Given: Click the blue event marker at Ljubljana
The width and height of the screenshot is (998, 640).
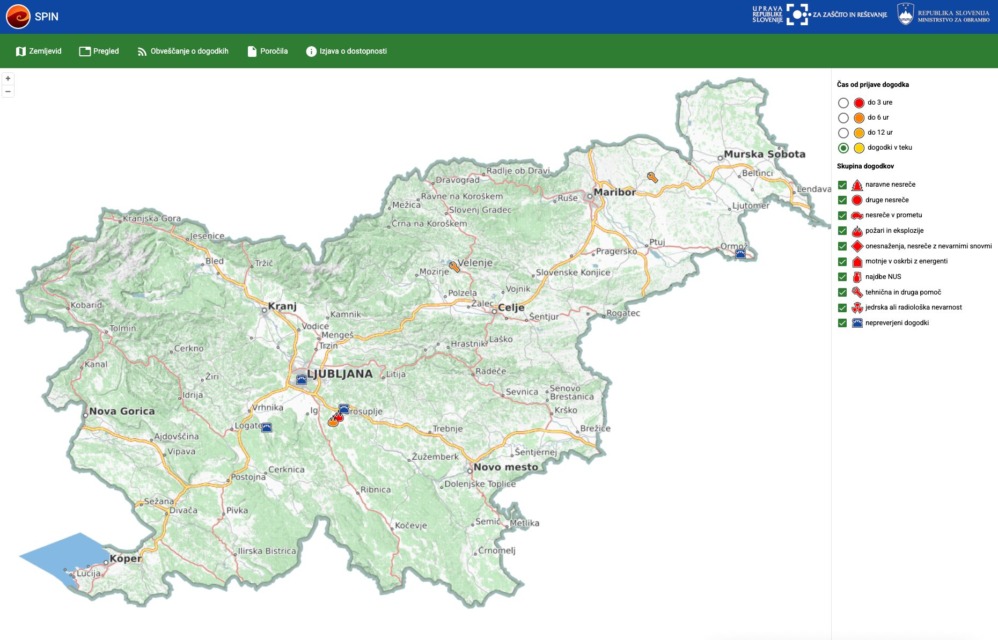Looking at the screenshot, I should point(302,379).
